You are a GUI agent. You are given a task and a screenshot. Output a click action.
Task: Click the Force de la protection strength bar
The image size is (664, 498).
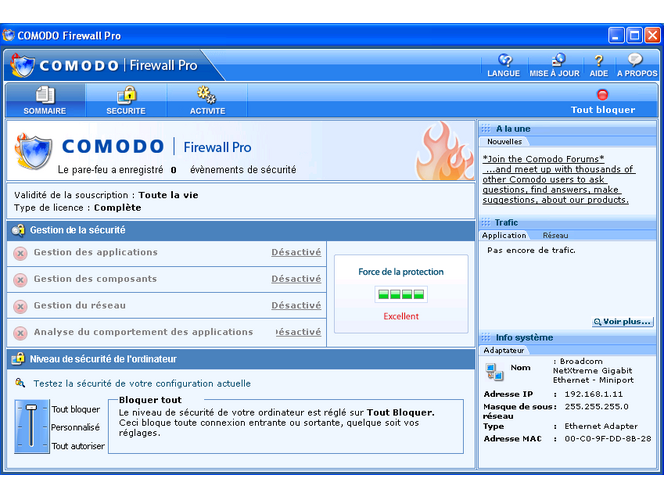(x=401, y=294)
